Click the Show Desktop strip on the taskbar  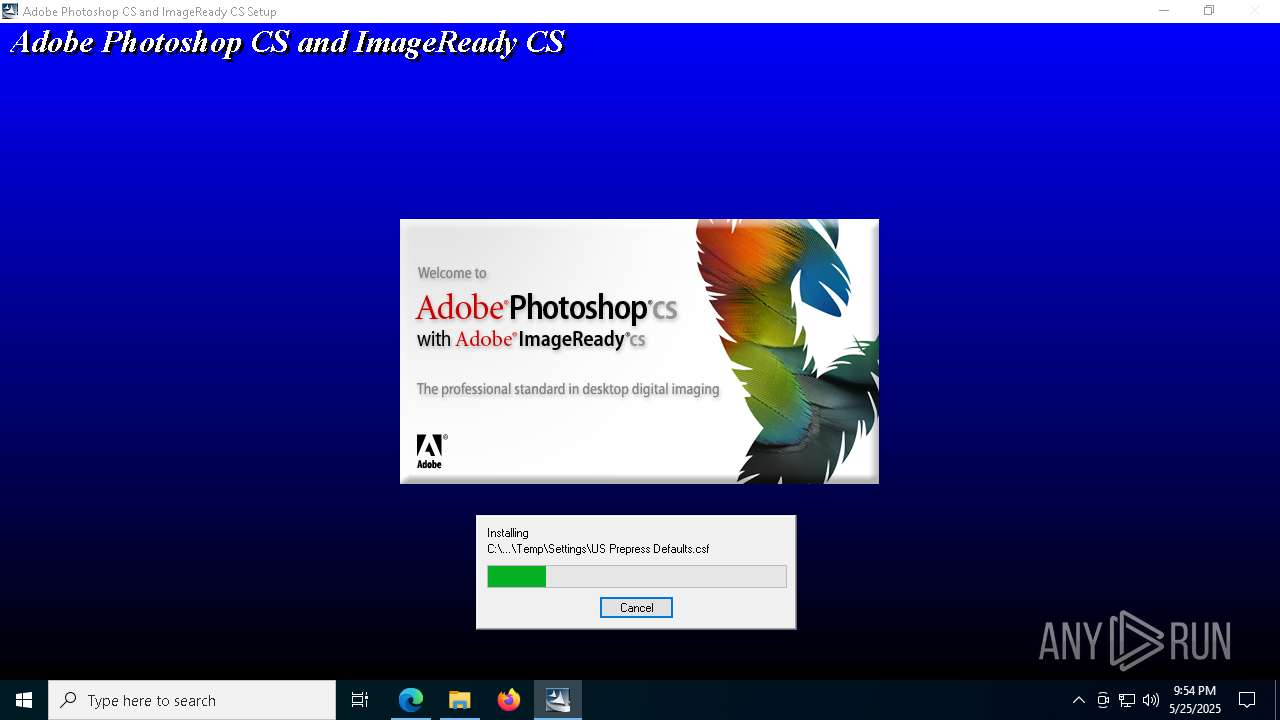pyautogui.click(x=1277, y=700)
